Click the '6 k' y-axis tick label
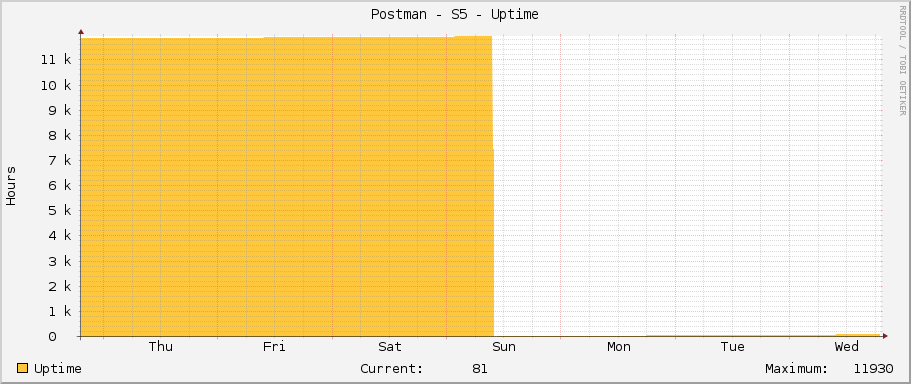The height and width of the screenshot is (384, 911). click(60, 186)
